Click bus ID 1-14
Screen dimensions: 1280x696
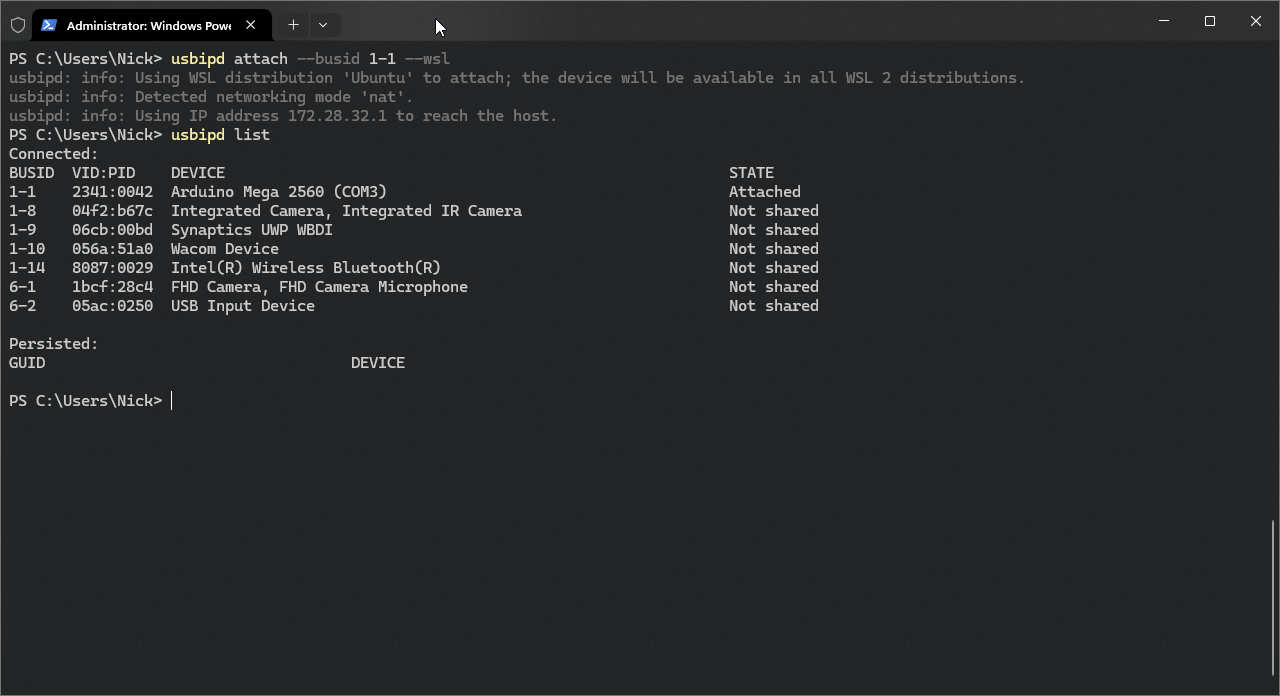pyautogui.click(x=27, y=268)
